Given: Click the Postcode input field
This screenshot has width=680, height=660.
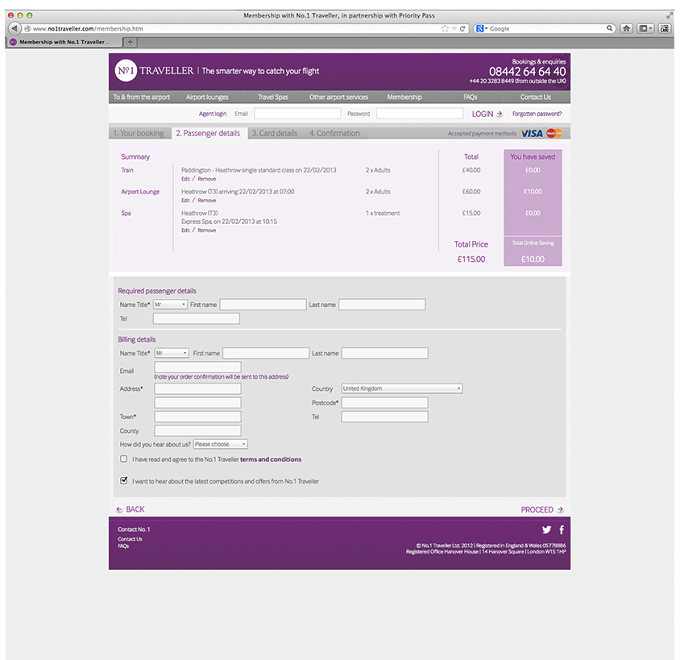Looking at the screenshot, I should point(385,403).
